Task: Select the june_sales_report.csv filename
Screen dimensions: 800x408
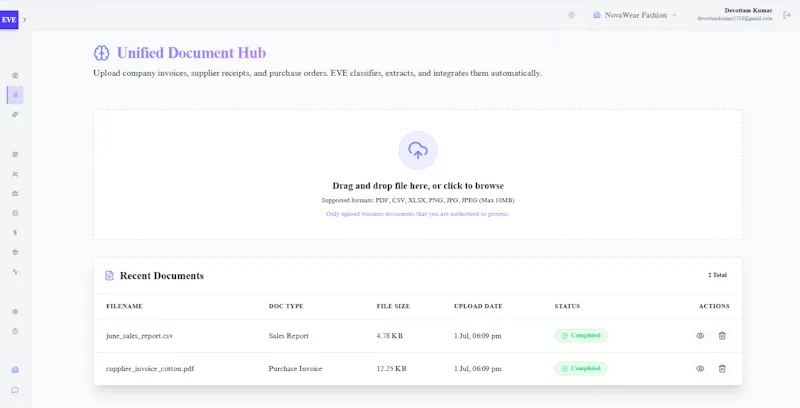Action: point(140,336)
